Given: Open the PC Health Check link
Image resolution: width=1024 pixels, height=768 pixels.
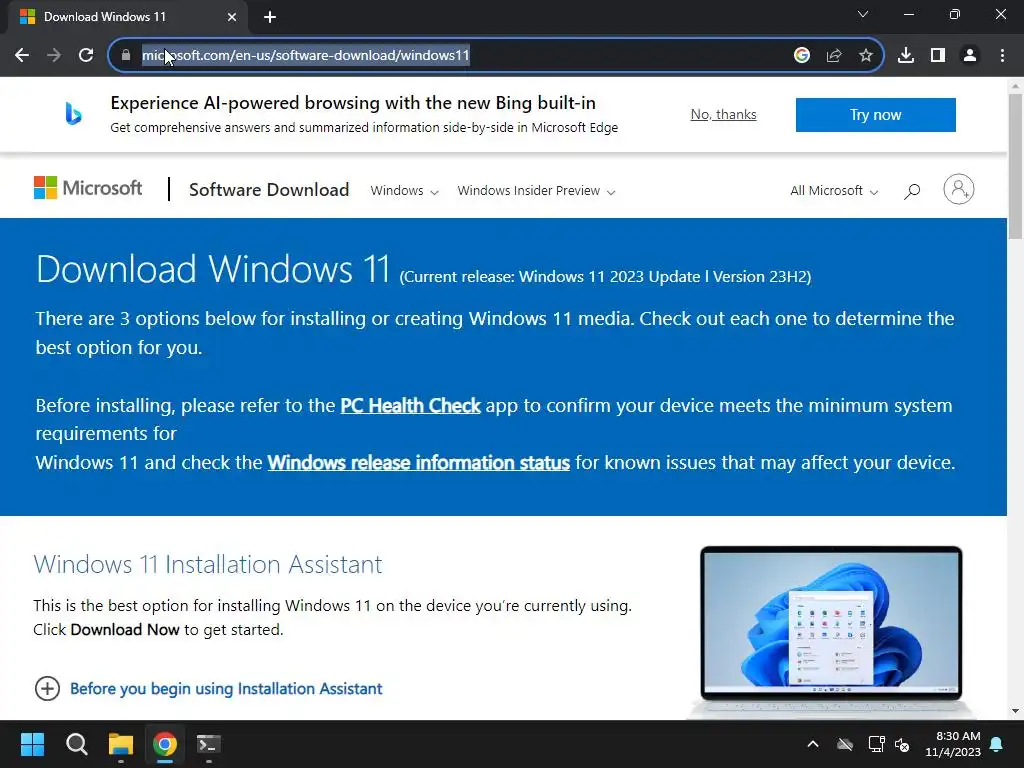Looking at the screenshot, I should [x=410, y=406].
